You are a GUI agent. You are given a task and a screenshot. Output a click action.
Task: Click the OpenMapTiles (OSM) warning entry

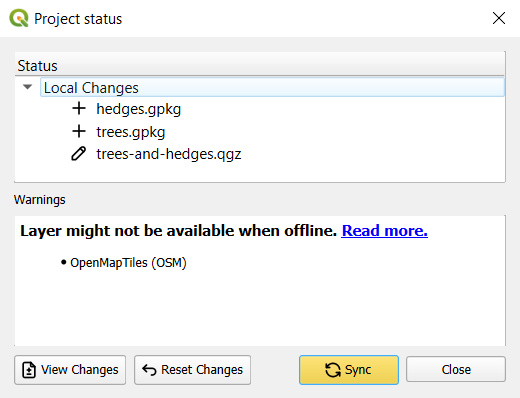[128, 263]
